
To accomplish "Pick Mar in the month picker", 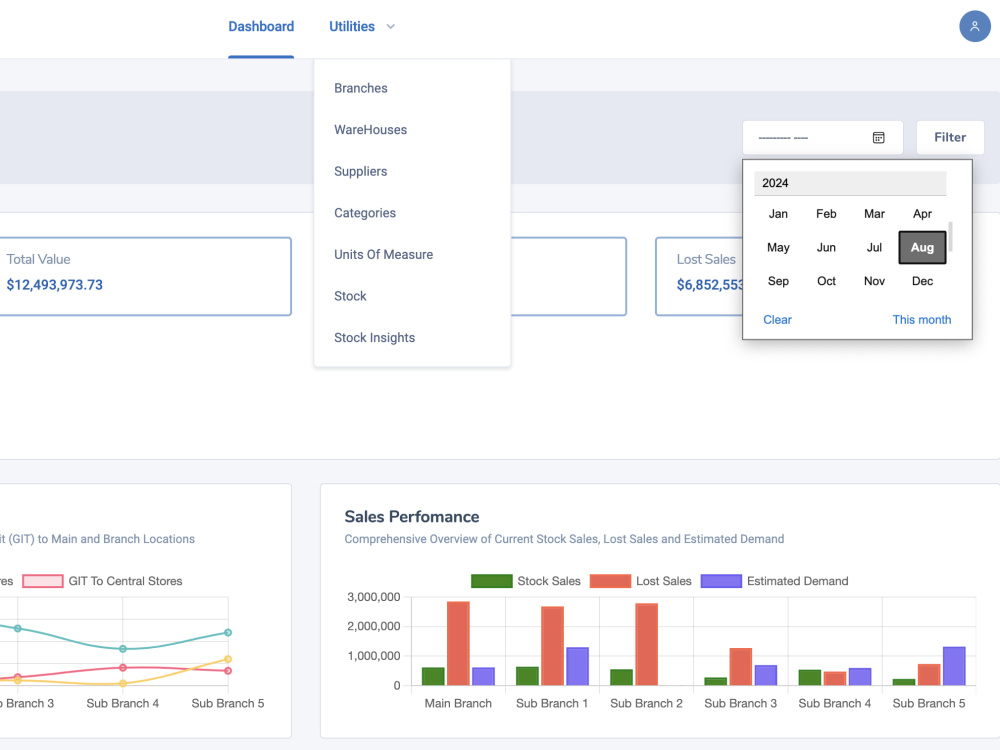I will 874,214.
